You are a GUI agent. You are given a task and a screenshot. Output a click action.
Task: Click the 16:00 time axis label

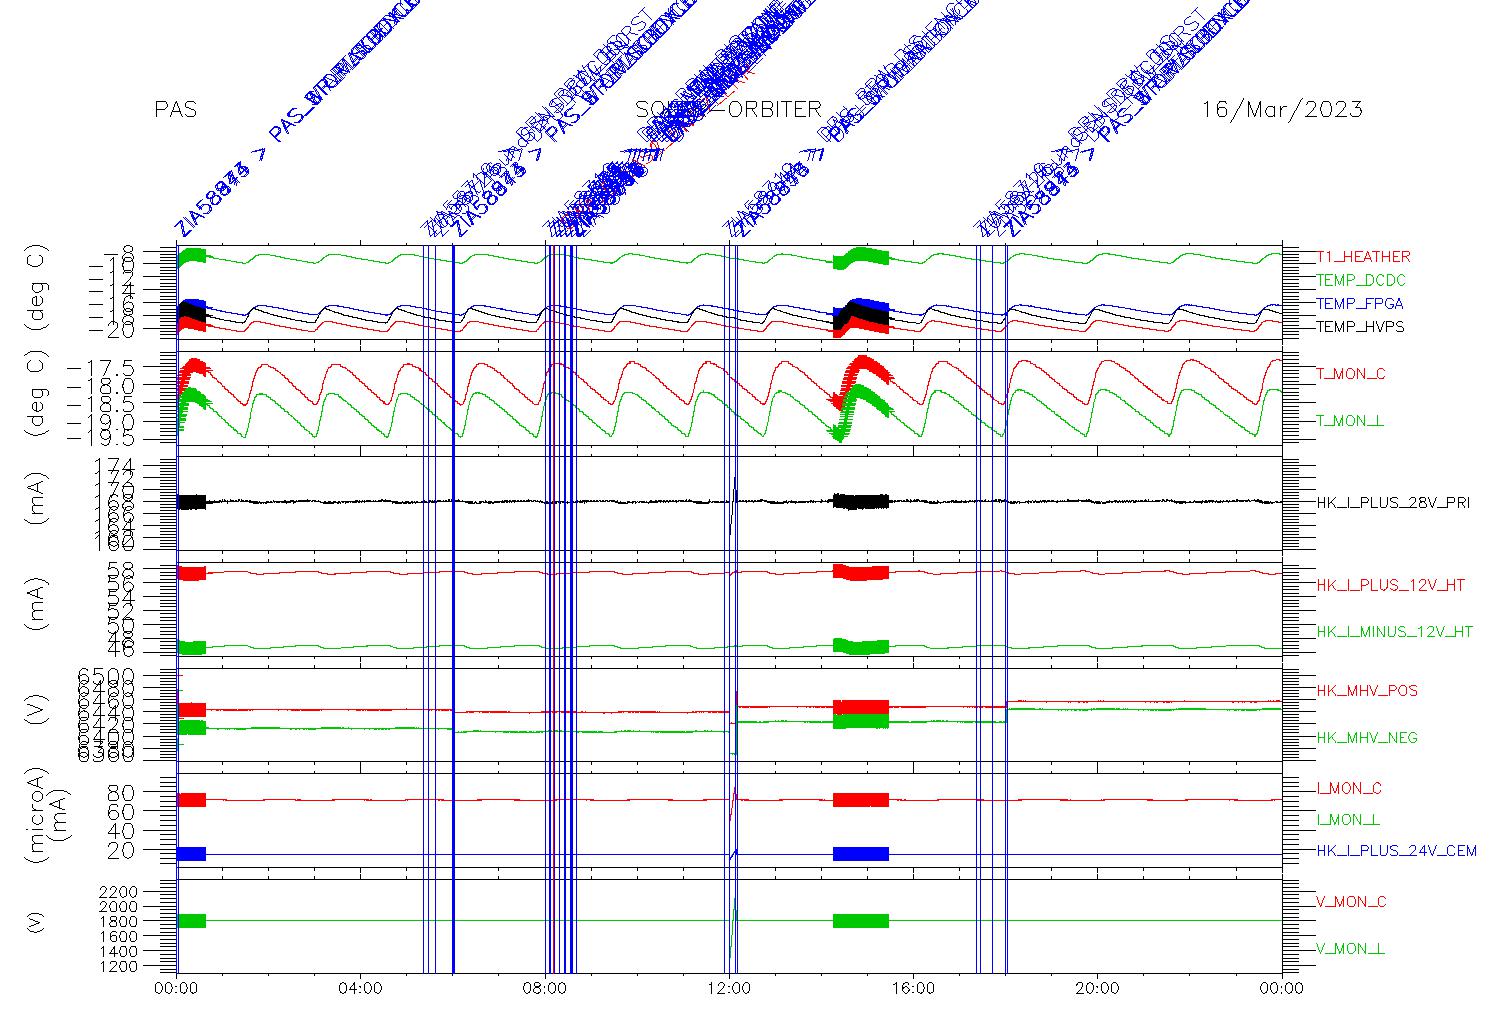913,989
